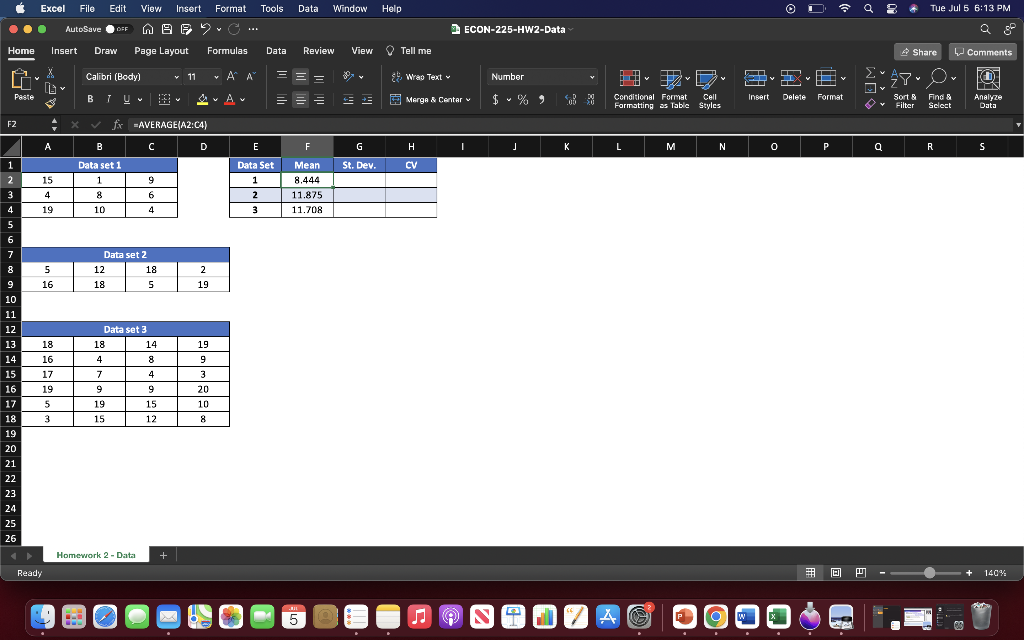Select the Homework 2 - Data sheet tab

(x=96, y=555)
